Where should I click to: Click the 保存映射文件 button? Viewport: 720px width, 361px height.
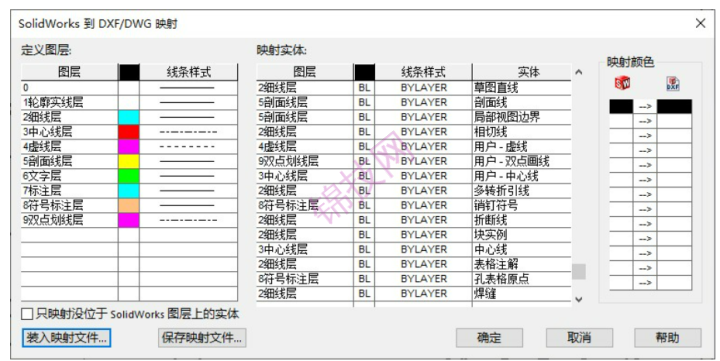pyautogui.click(x=202, y=338)
